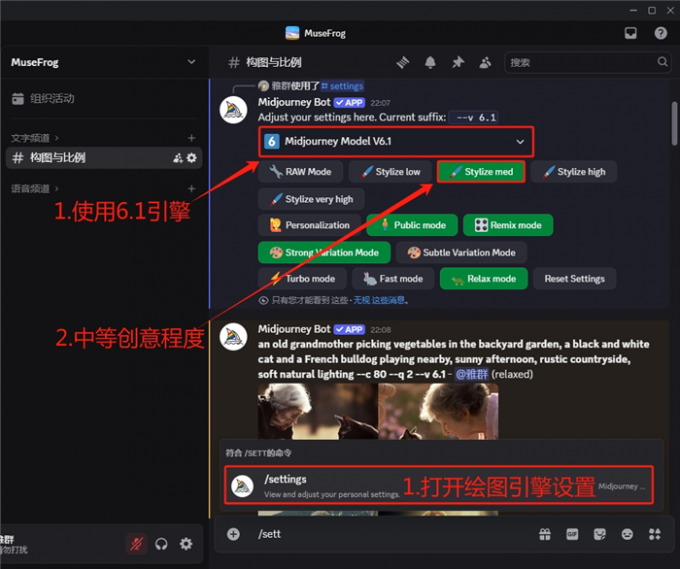Select the 构图与比例 channel
680x569 pixels.
point(104,158)
